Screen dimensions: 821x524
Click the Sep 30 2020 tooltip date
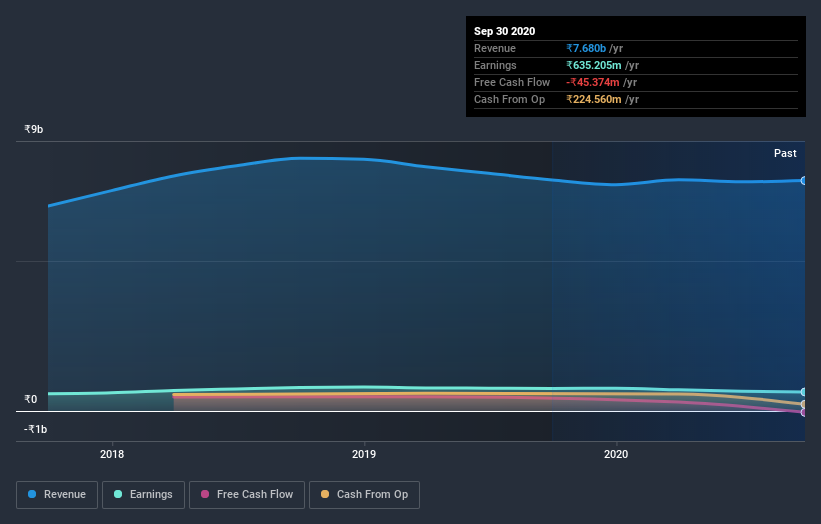[x=504, y=31]
